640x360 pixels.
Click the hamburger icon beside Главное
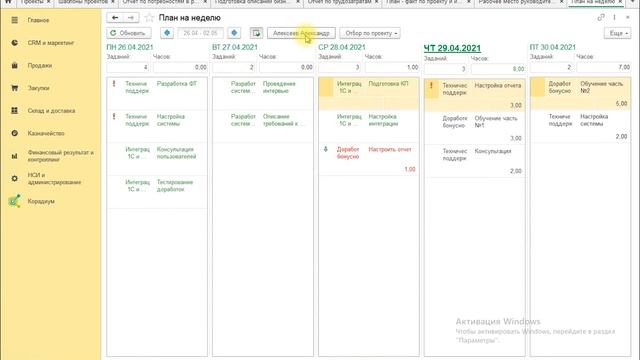(x=15, y=20)
